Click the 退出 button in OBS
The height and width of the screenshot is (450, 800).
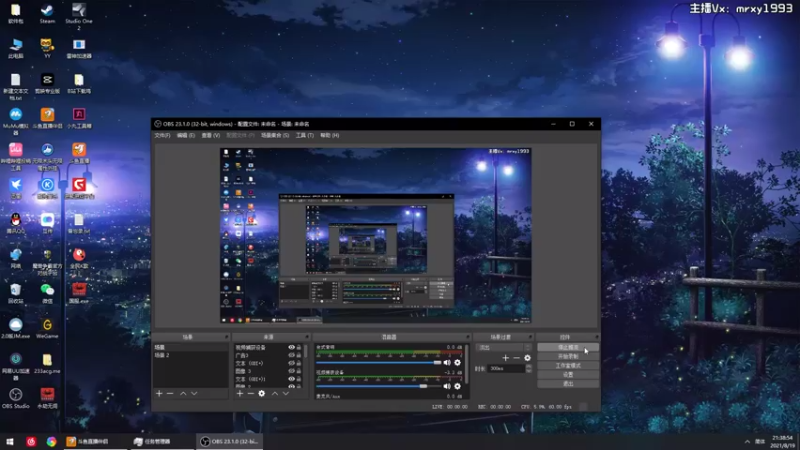tap(568, 384)
